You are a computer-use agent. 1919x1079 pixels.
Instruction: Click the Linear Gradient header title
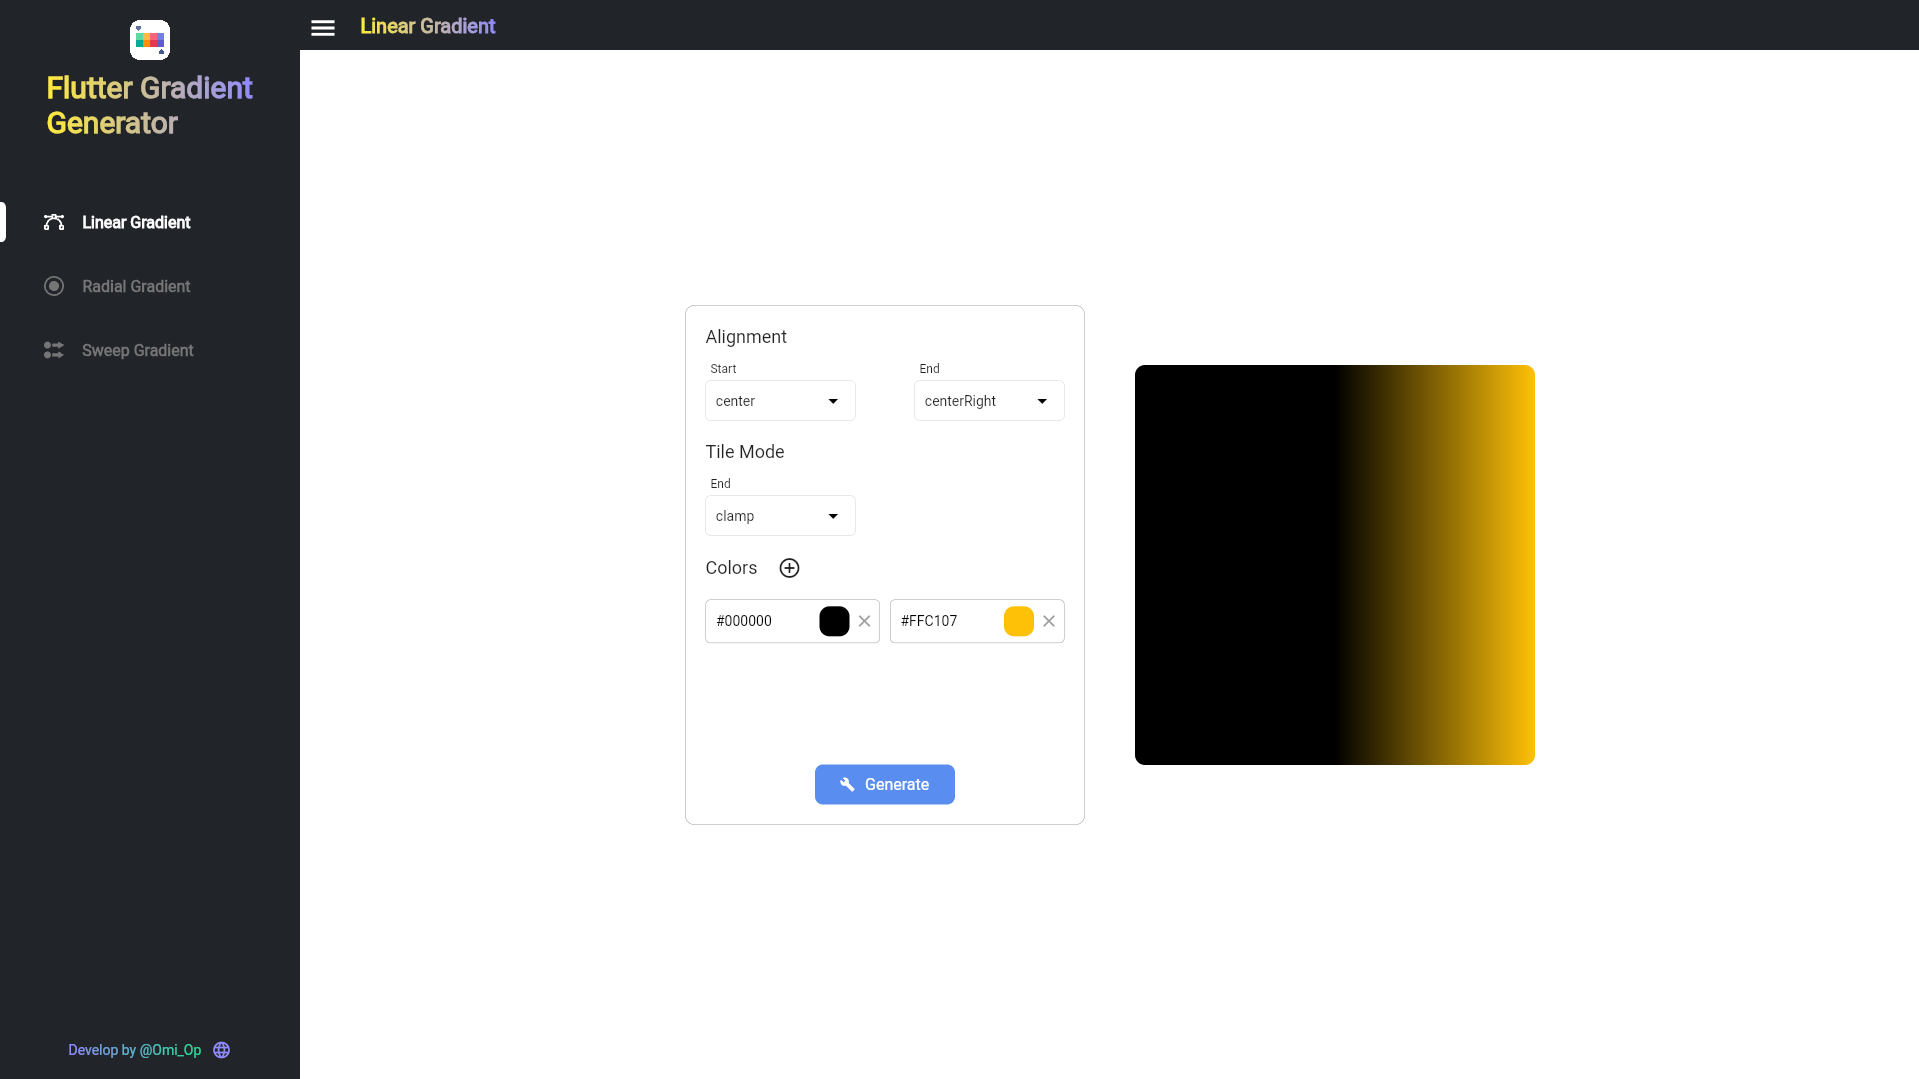coord(427,26)
